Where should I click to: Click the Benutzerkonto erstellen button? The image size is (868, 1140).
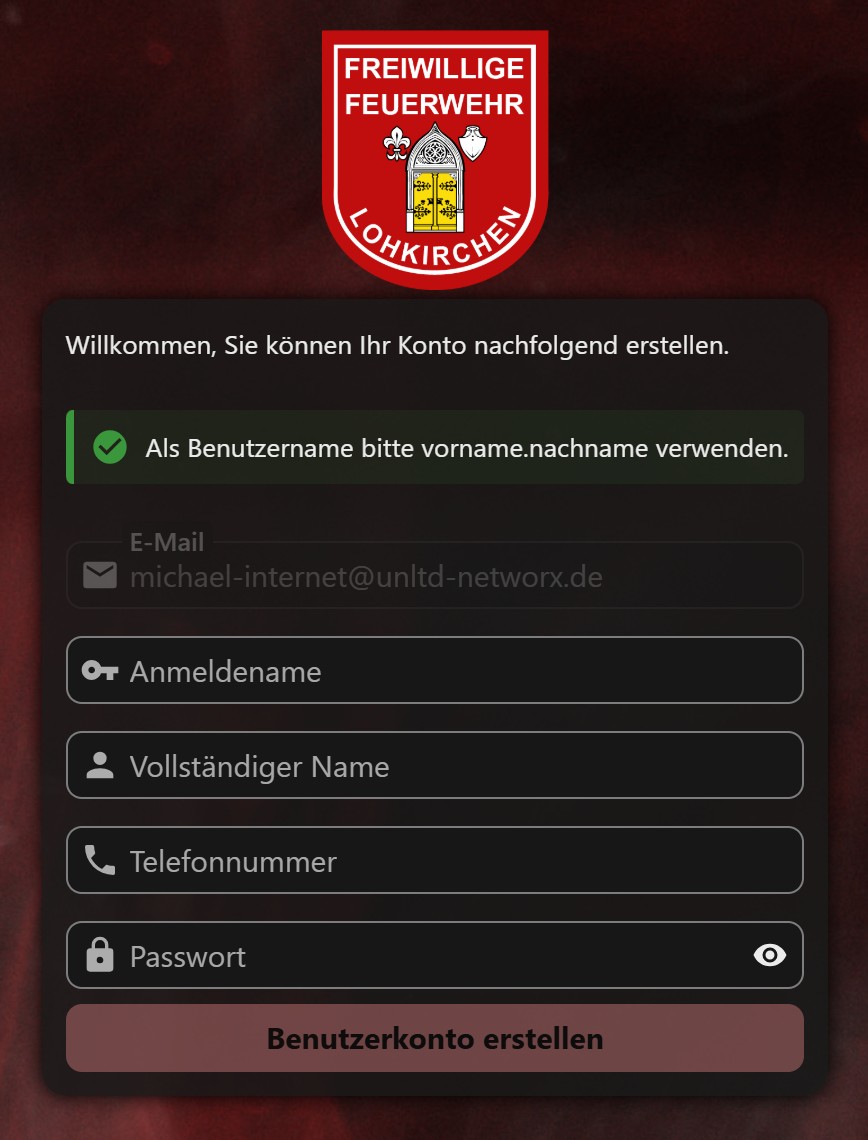(x=435, y=1038)
